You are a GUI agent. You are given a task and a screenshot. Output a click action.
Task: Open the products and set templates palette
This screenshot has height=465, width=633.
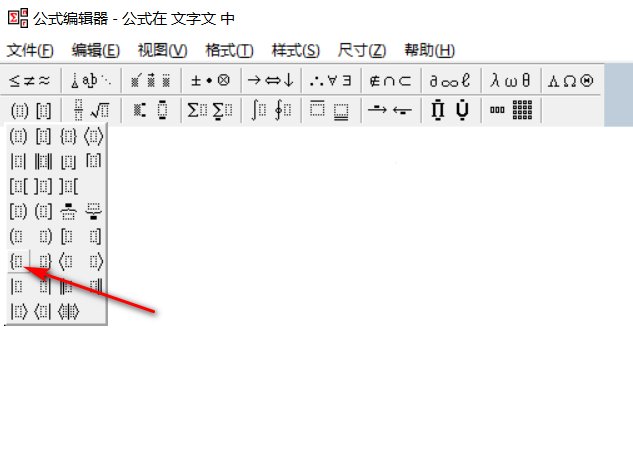[450, 110]
